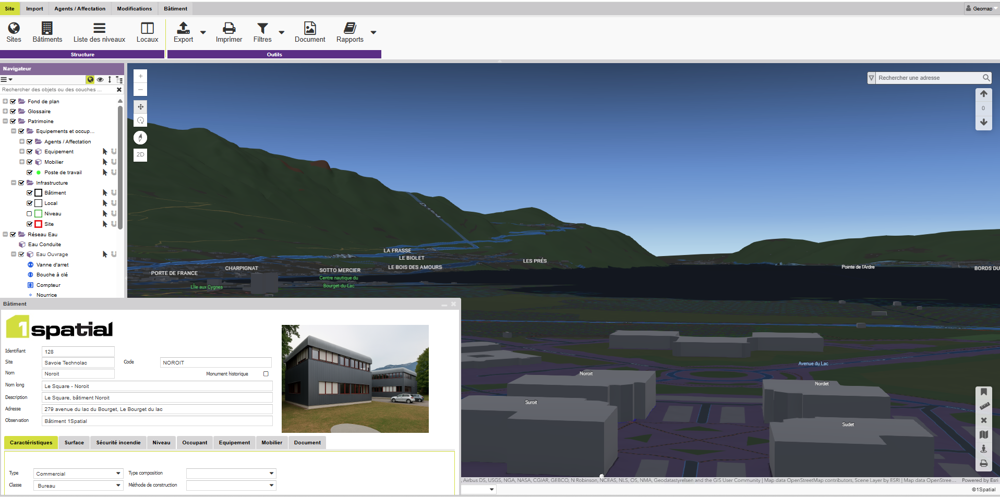Image resolution: width=1000 pixels, height=497 pixels.
Task: Switch map to 2D view
Action: tap(140, 155)
